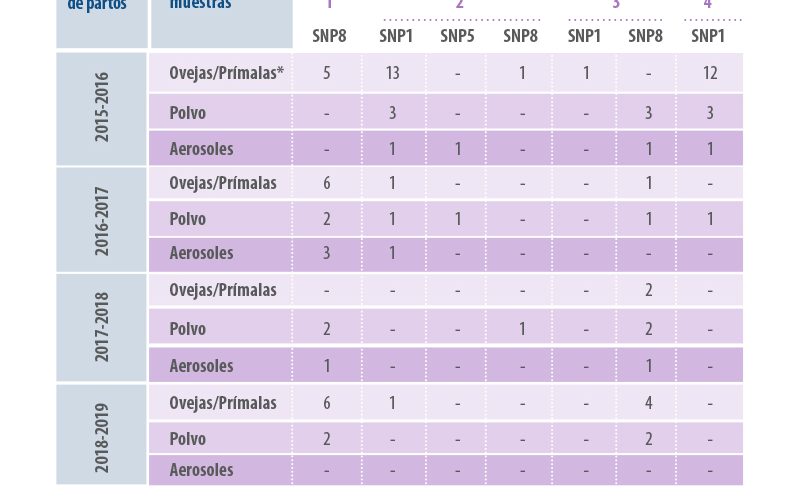The image size is (800, 500).
Task: Click the muestras column header
Action: (x=201, y=4)
